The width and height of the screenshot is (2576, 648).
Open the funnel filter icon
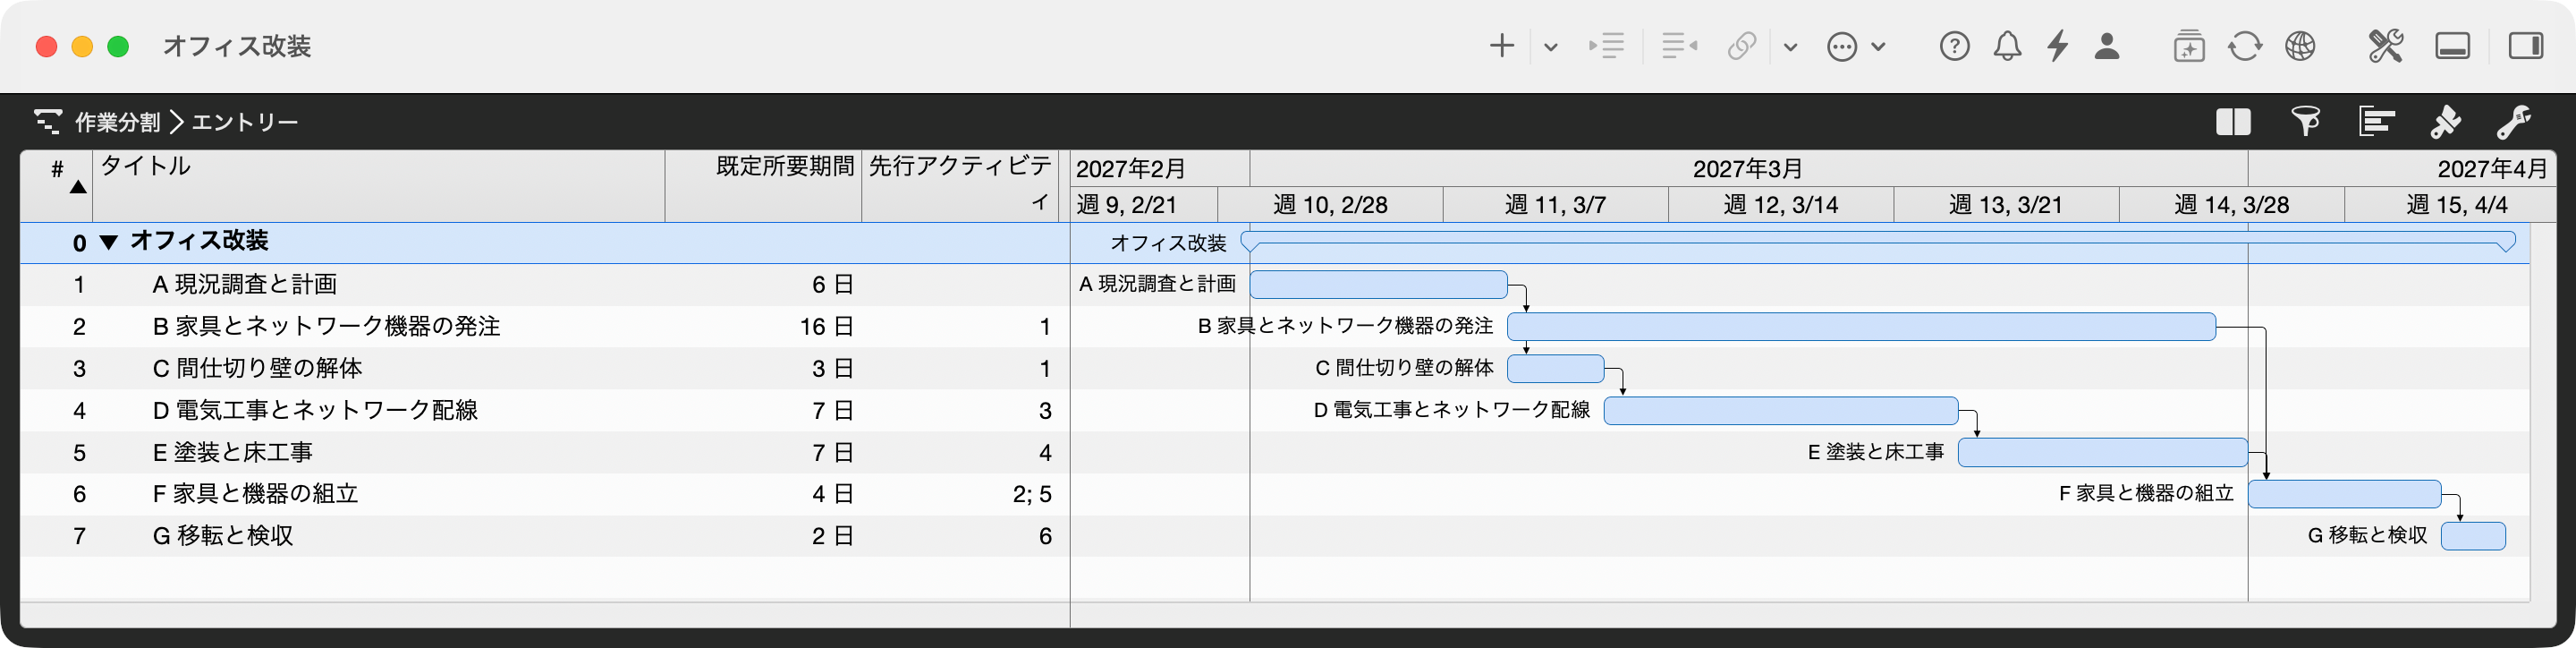point(2306,122)
